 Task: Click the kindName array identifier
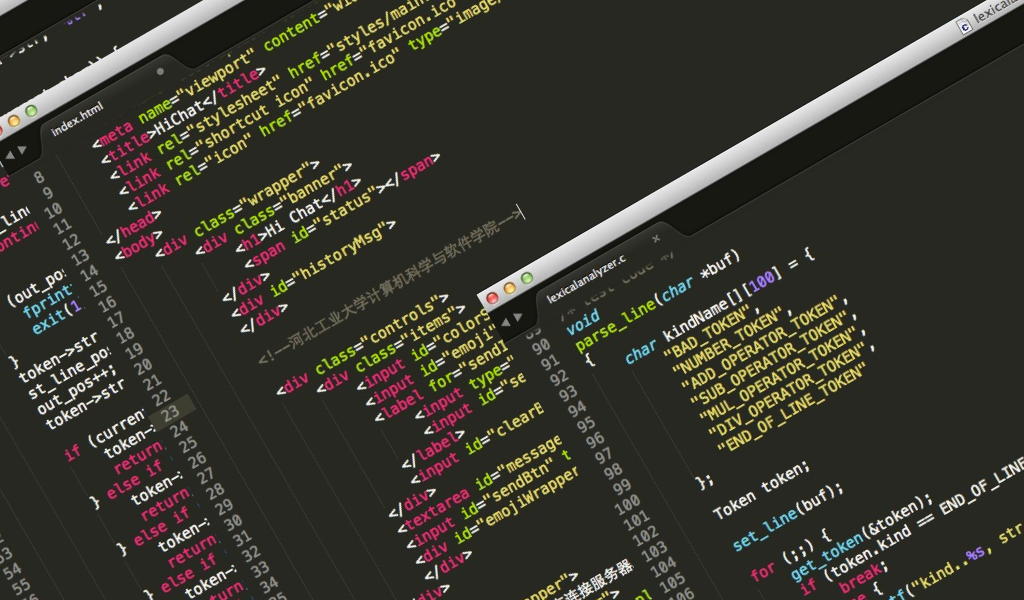coord(695,321)
